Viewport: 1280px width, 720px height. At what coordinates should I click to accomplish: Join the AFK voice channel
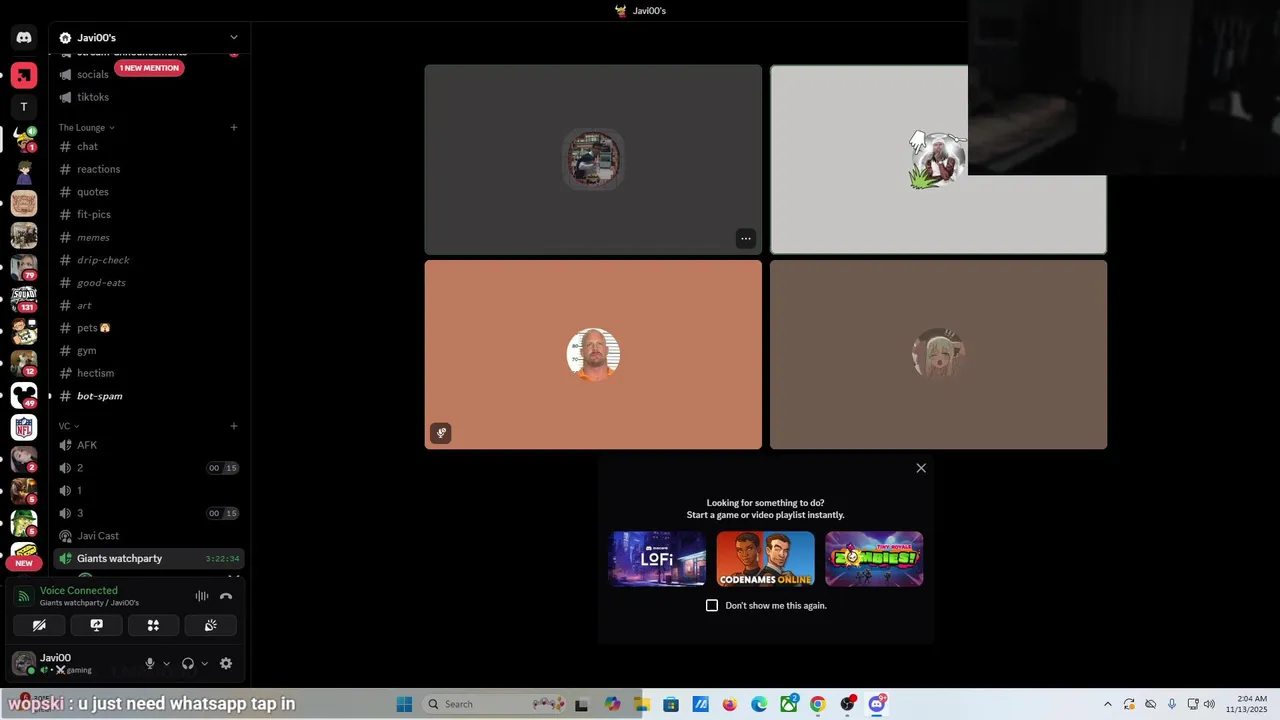point(149,445)
